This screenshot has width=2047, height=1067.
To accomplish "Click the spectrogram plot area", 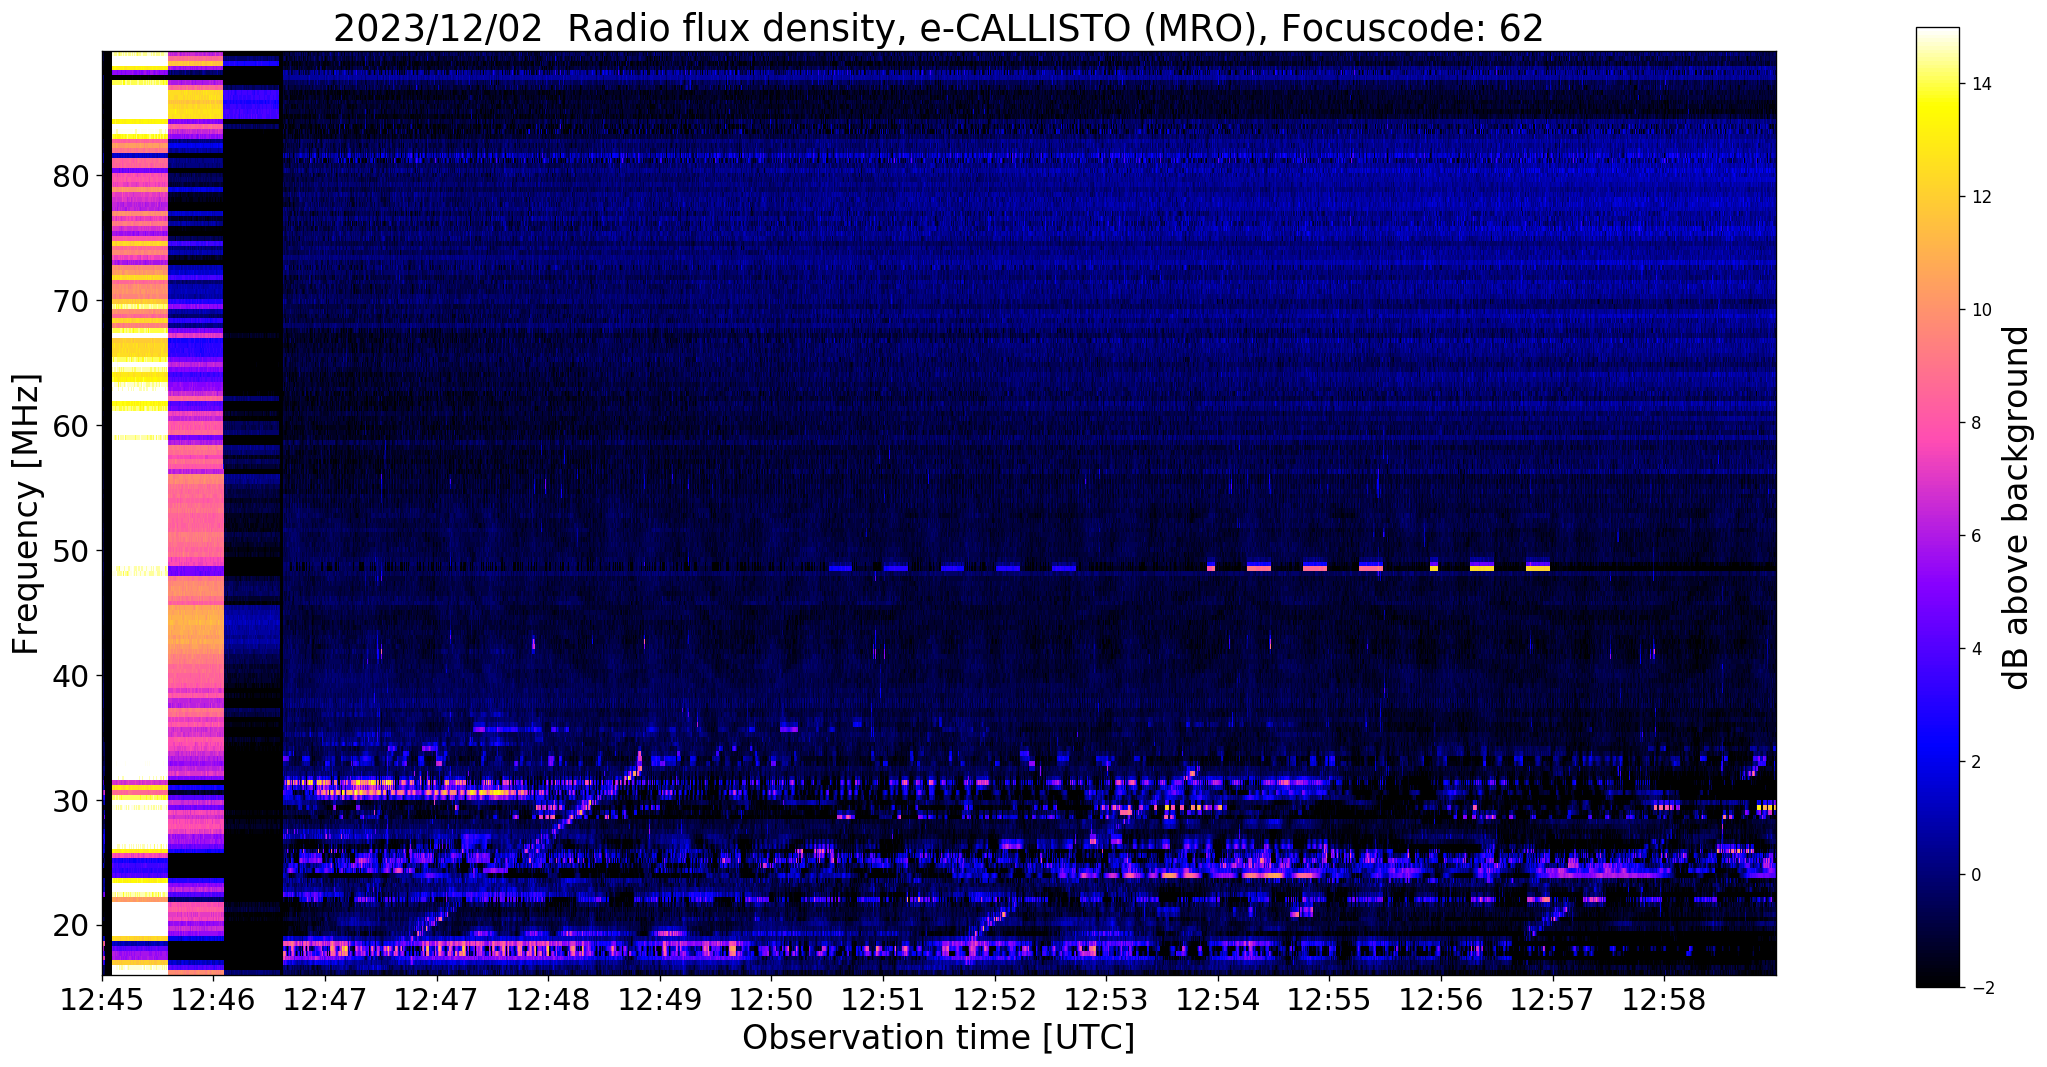I will coord(939,513).
